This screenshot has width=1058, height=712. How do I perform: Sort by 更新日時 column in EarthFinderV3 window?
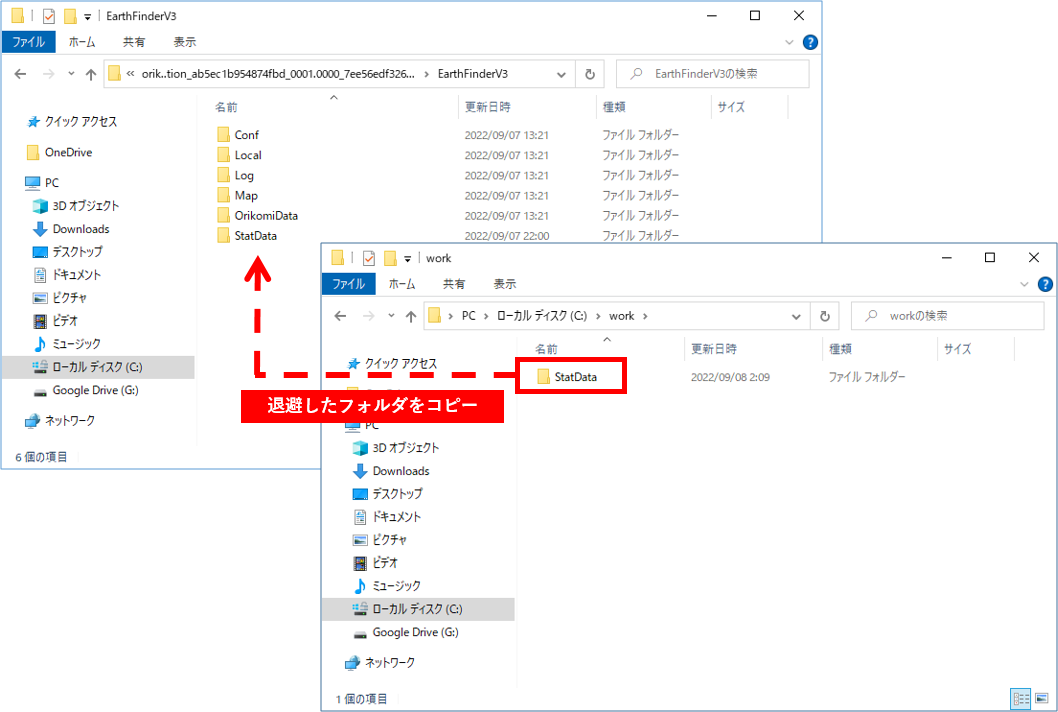click(487, 107)
